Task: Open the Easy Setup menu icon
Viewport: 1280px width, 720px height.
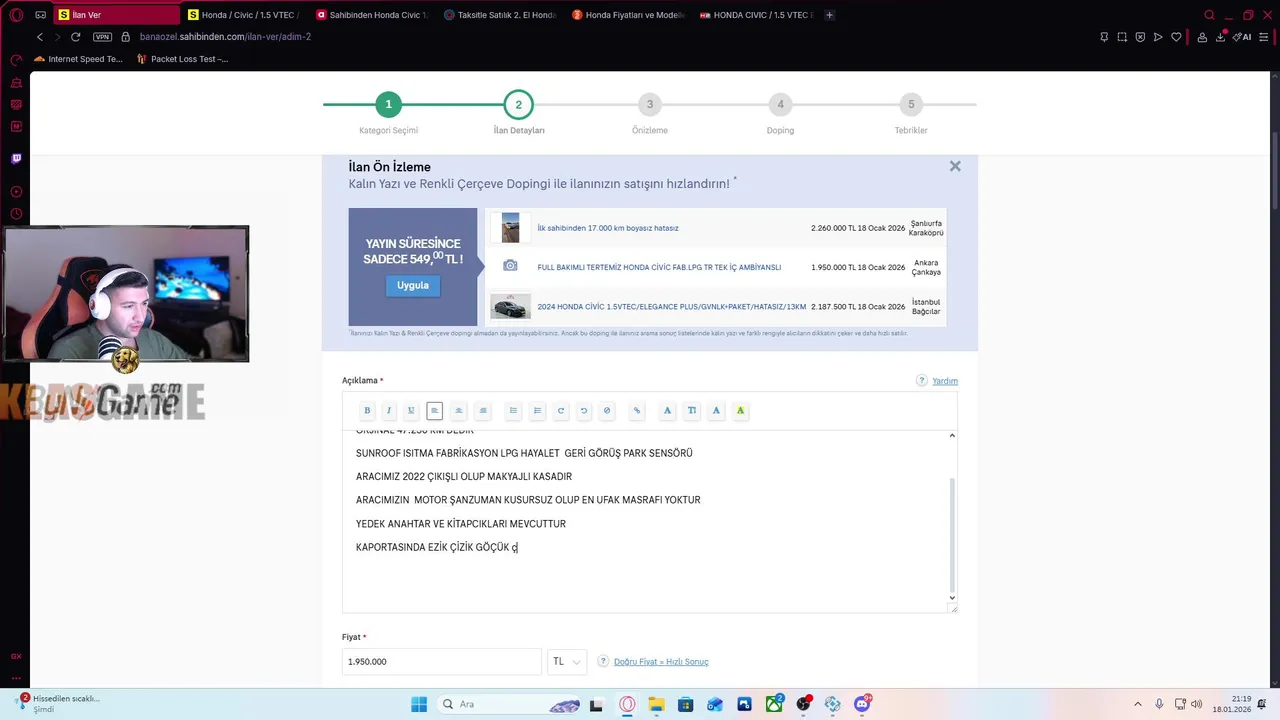Action: 1264,37
